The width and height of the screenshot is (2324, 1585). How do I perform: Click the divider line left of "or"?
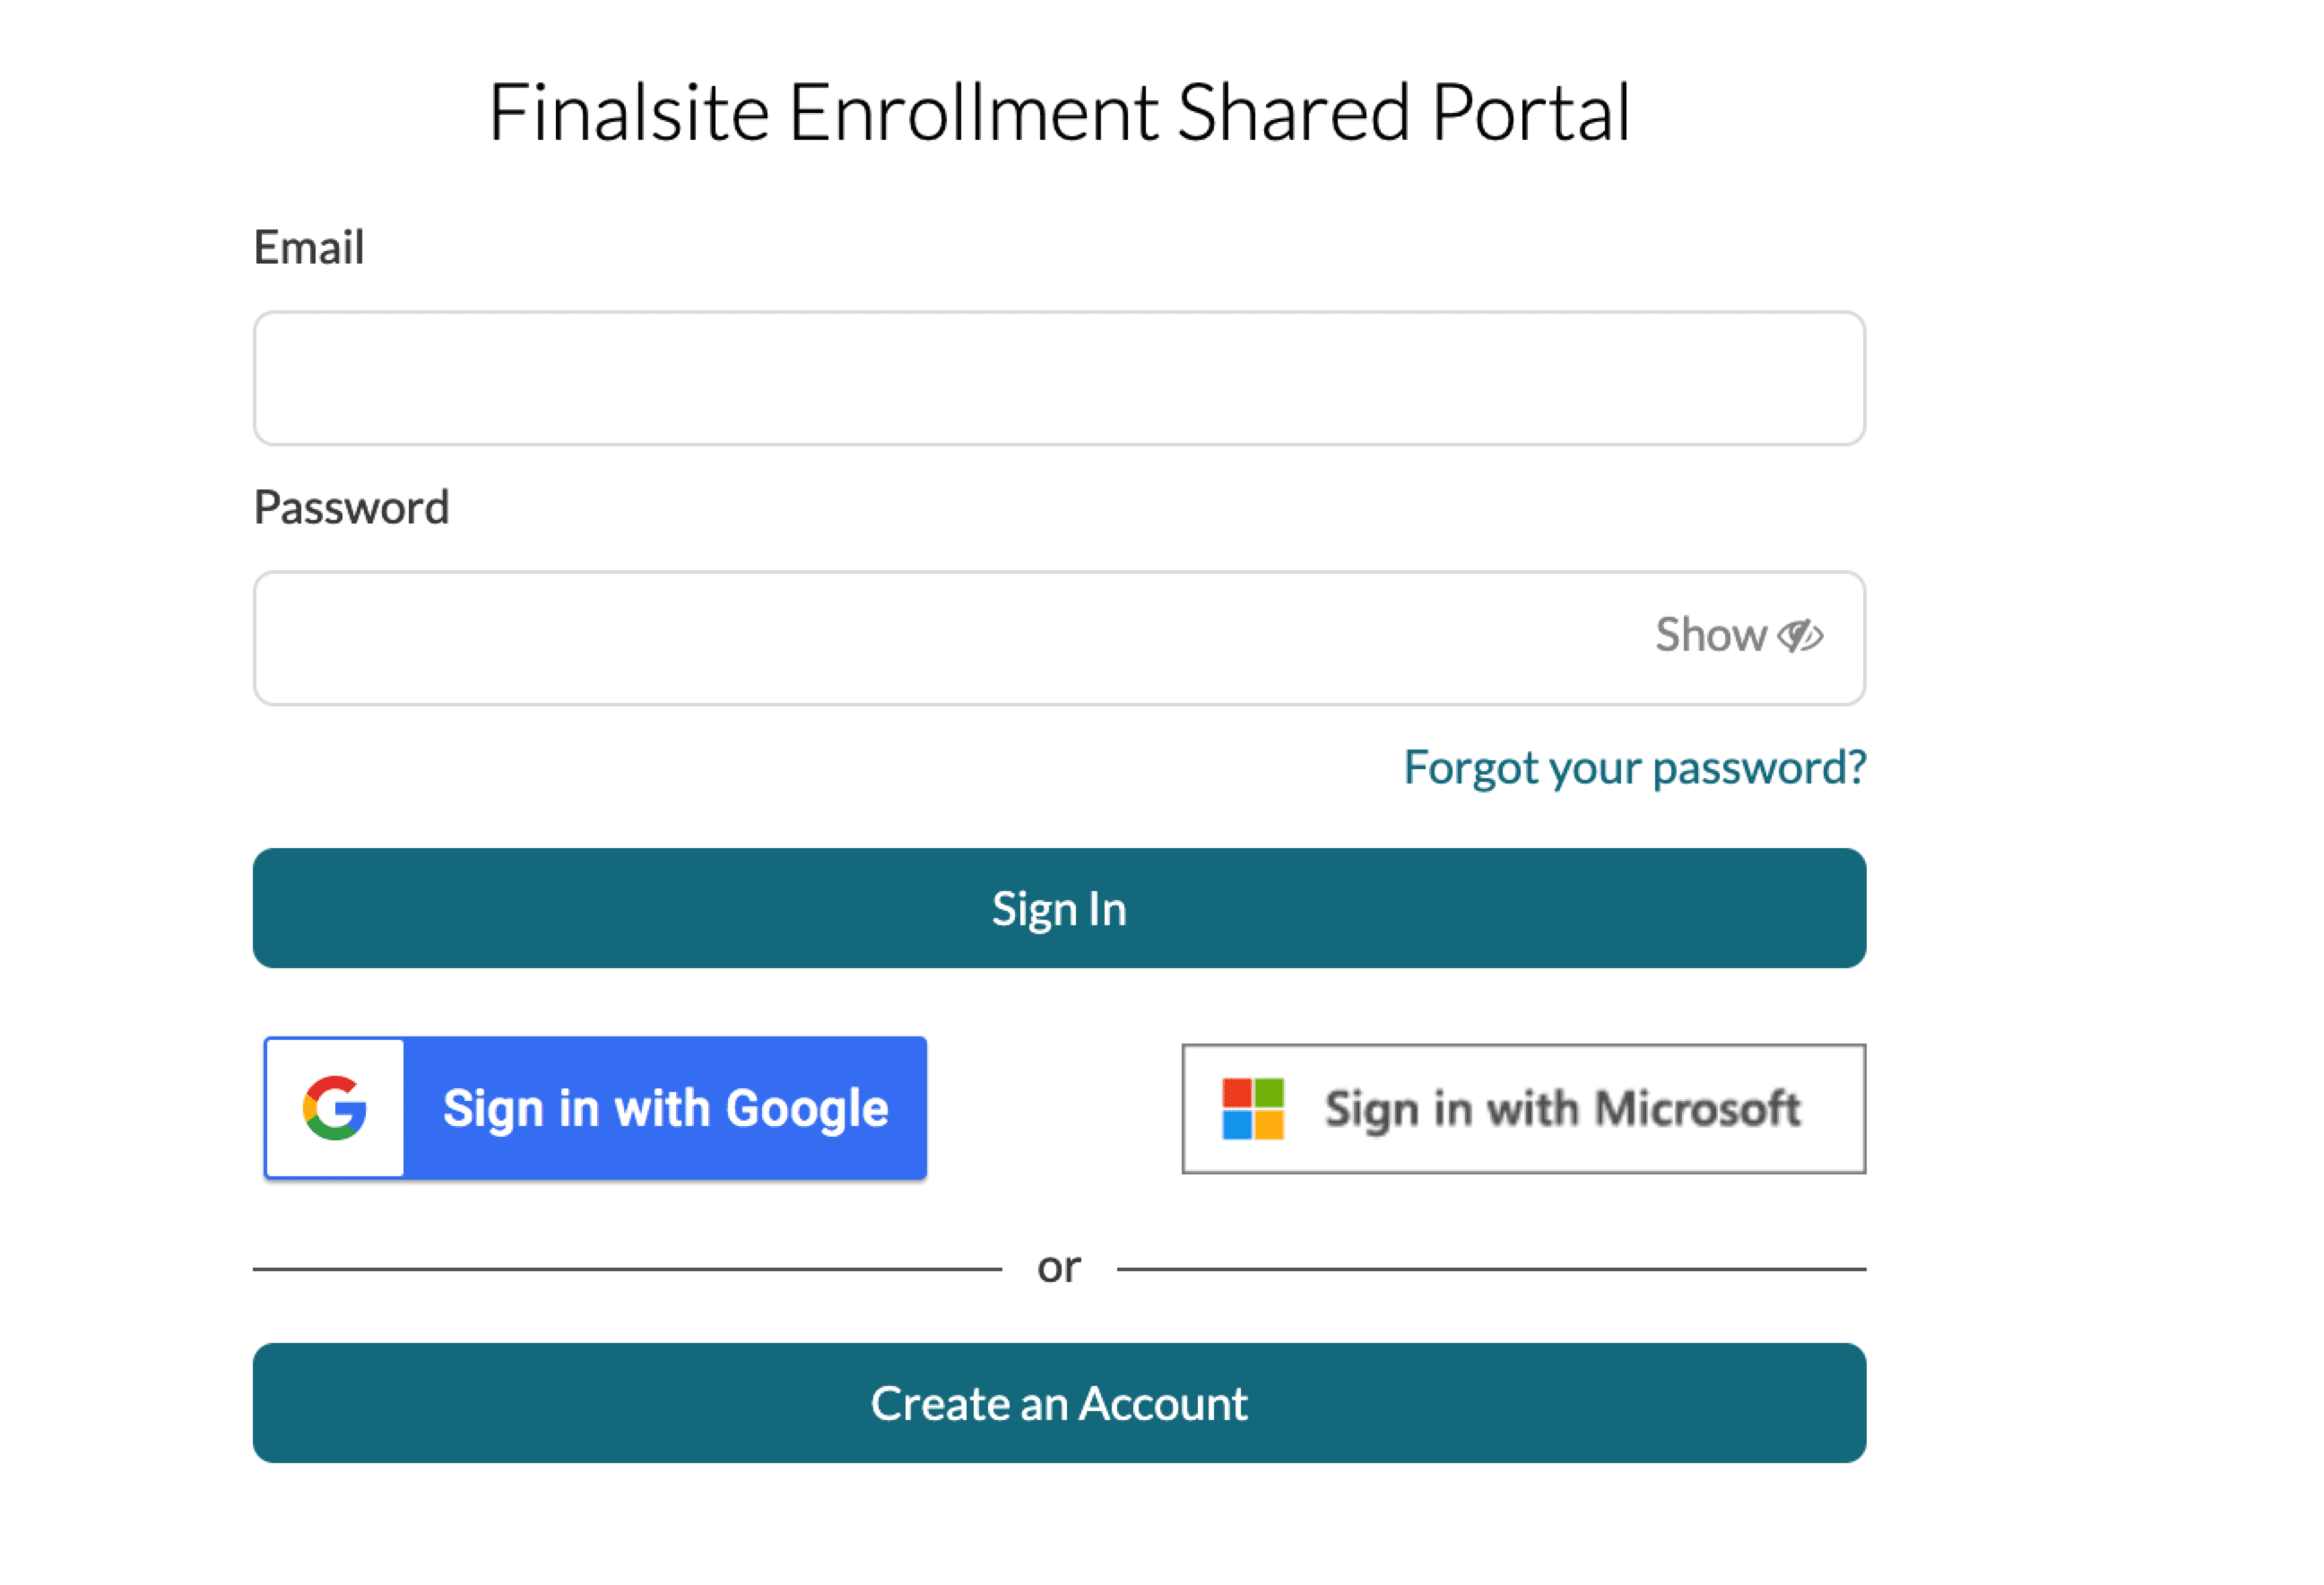(627, 1269)
